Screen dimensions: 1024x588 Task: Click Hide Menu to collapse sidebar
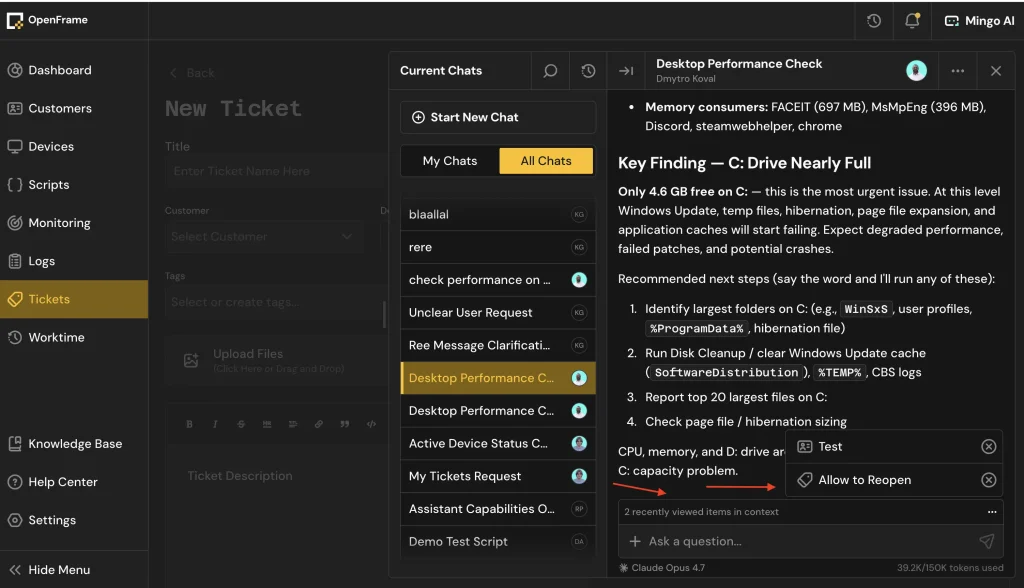point(74,570)
